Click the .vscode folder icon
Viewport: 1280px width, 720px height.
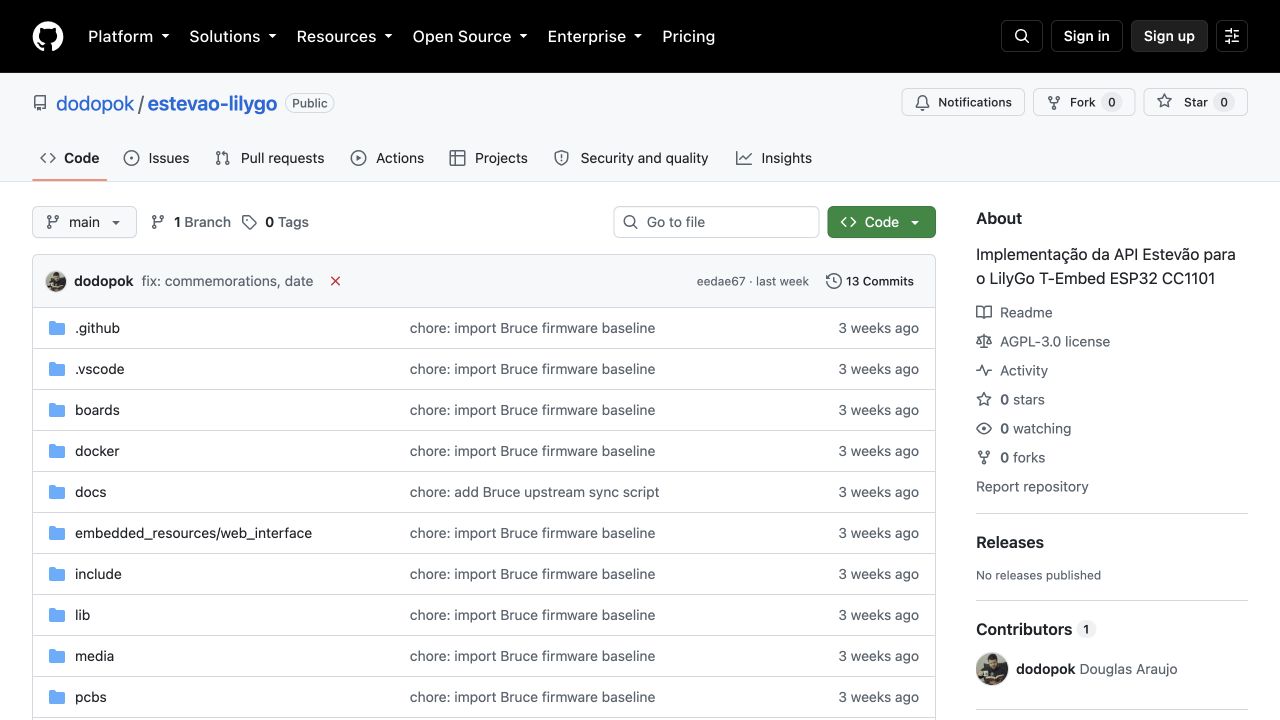(x=57, y=369)
